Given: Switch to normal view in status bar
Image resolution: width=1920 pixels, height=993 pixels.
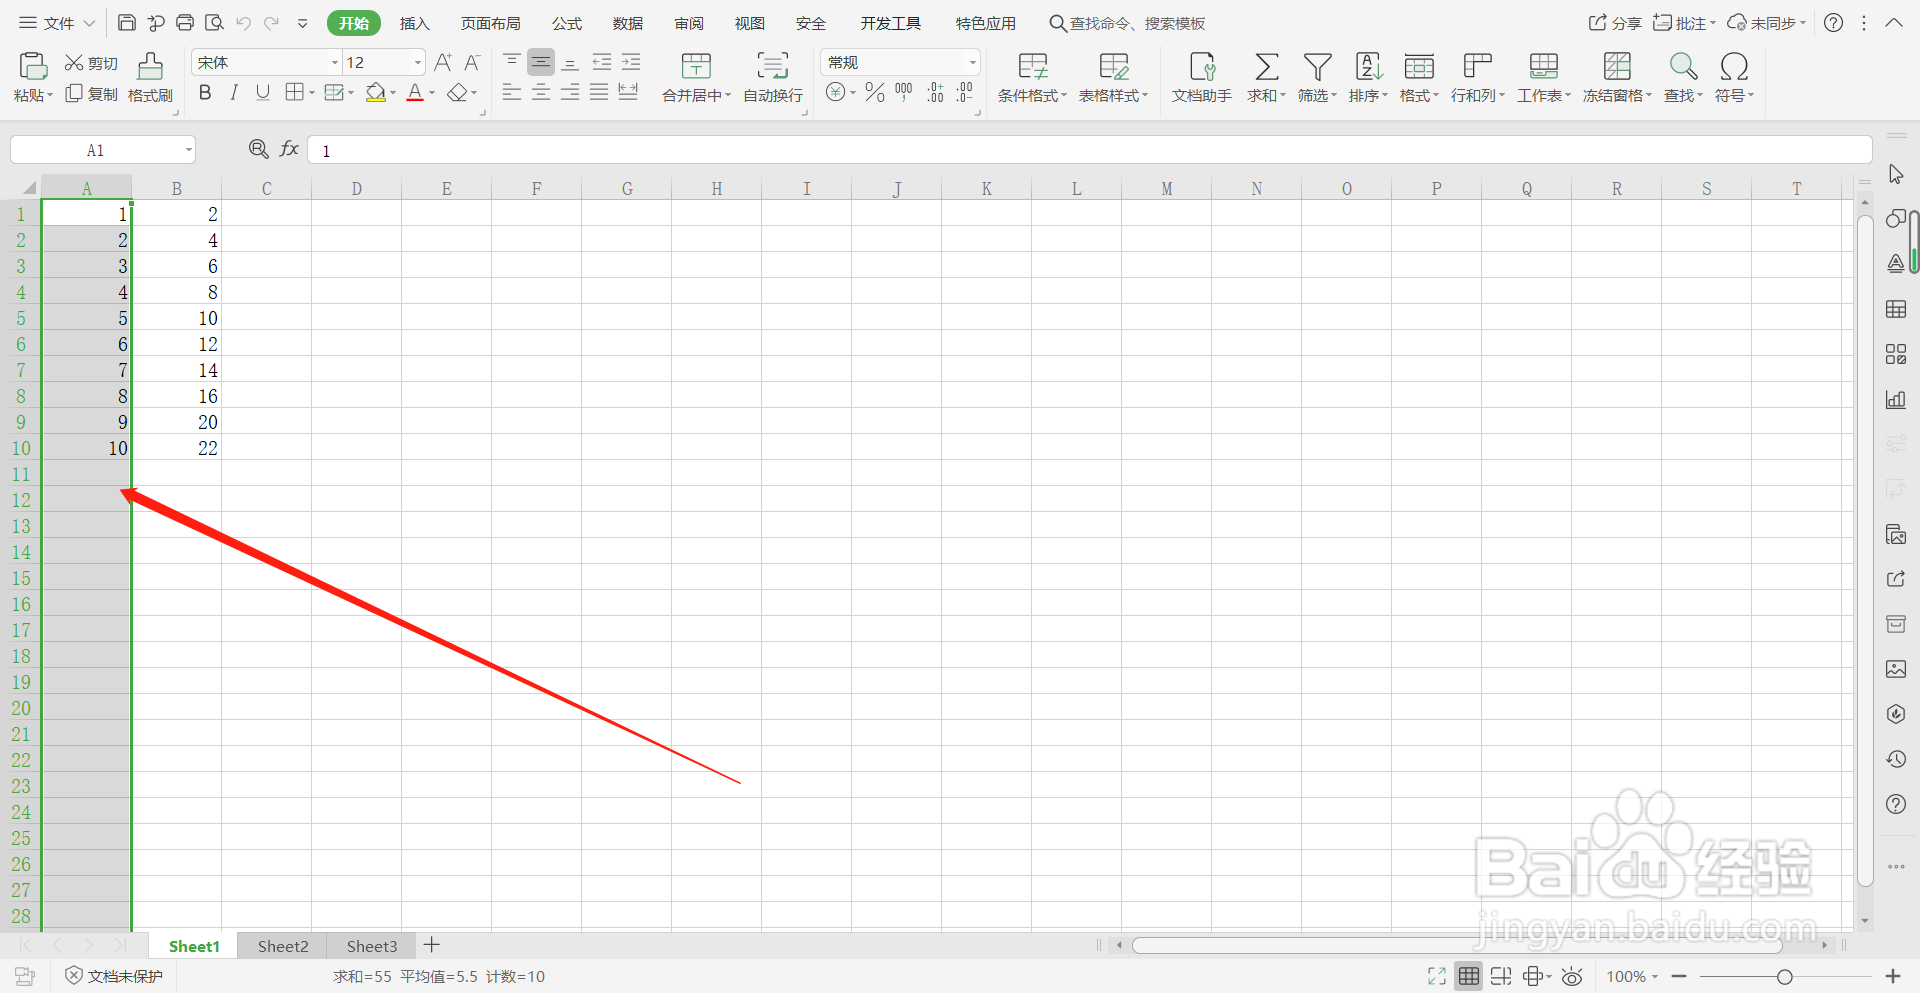Looking at the screenshot, I should (x=1468, y=976).
